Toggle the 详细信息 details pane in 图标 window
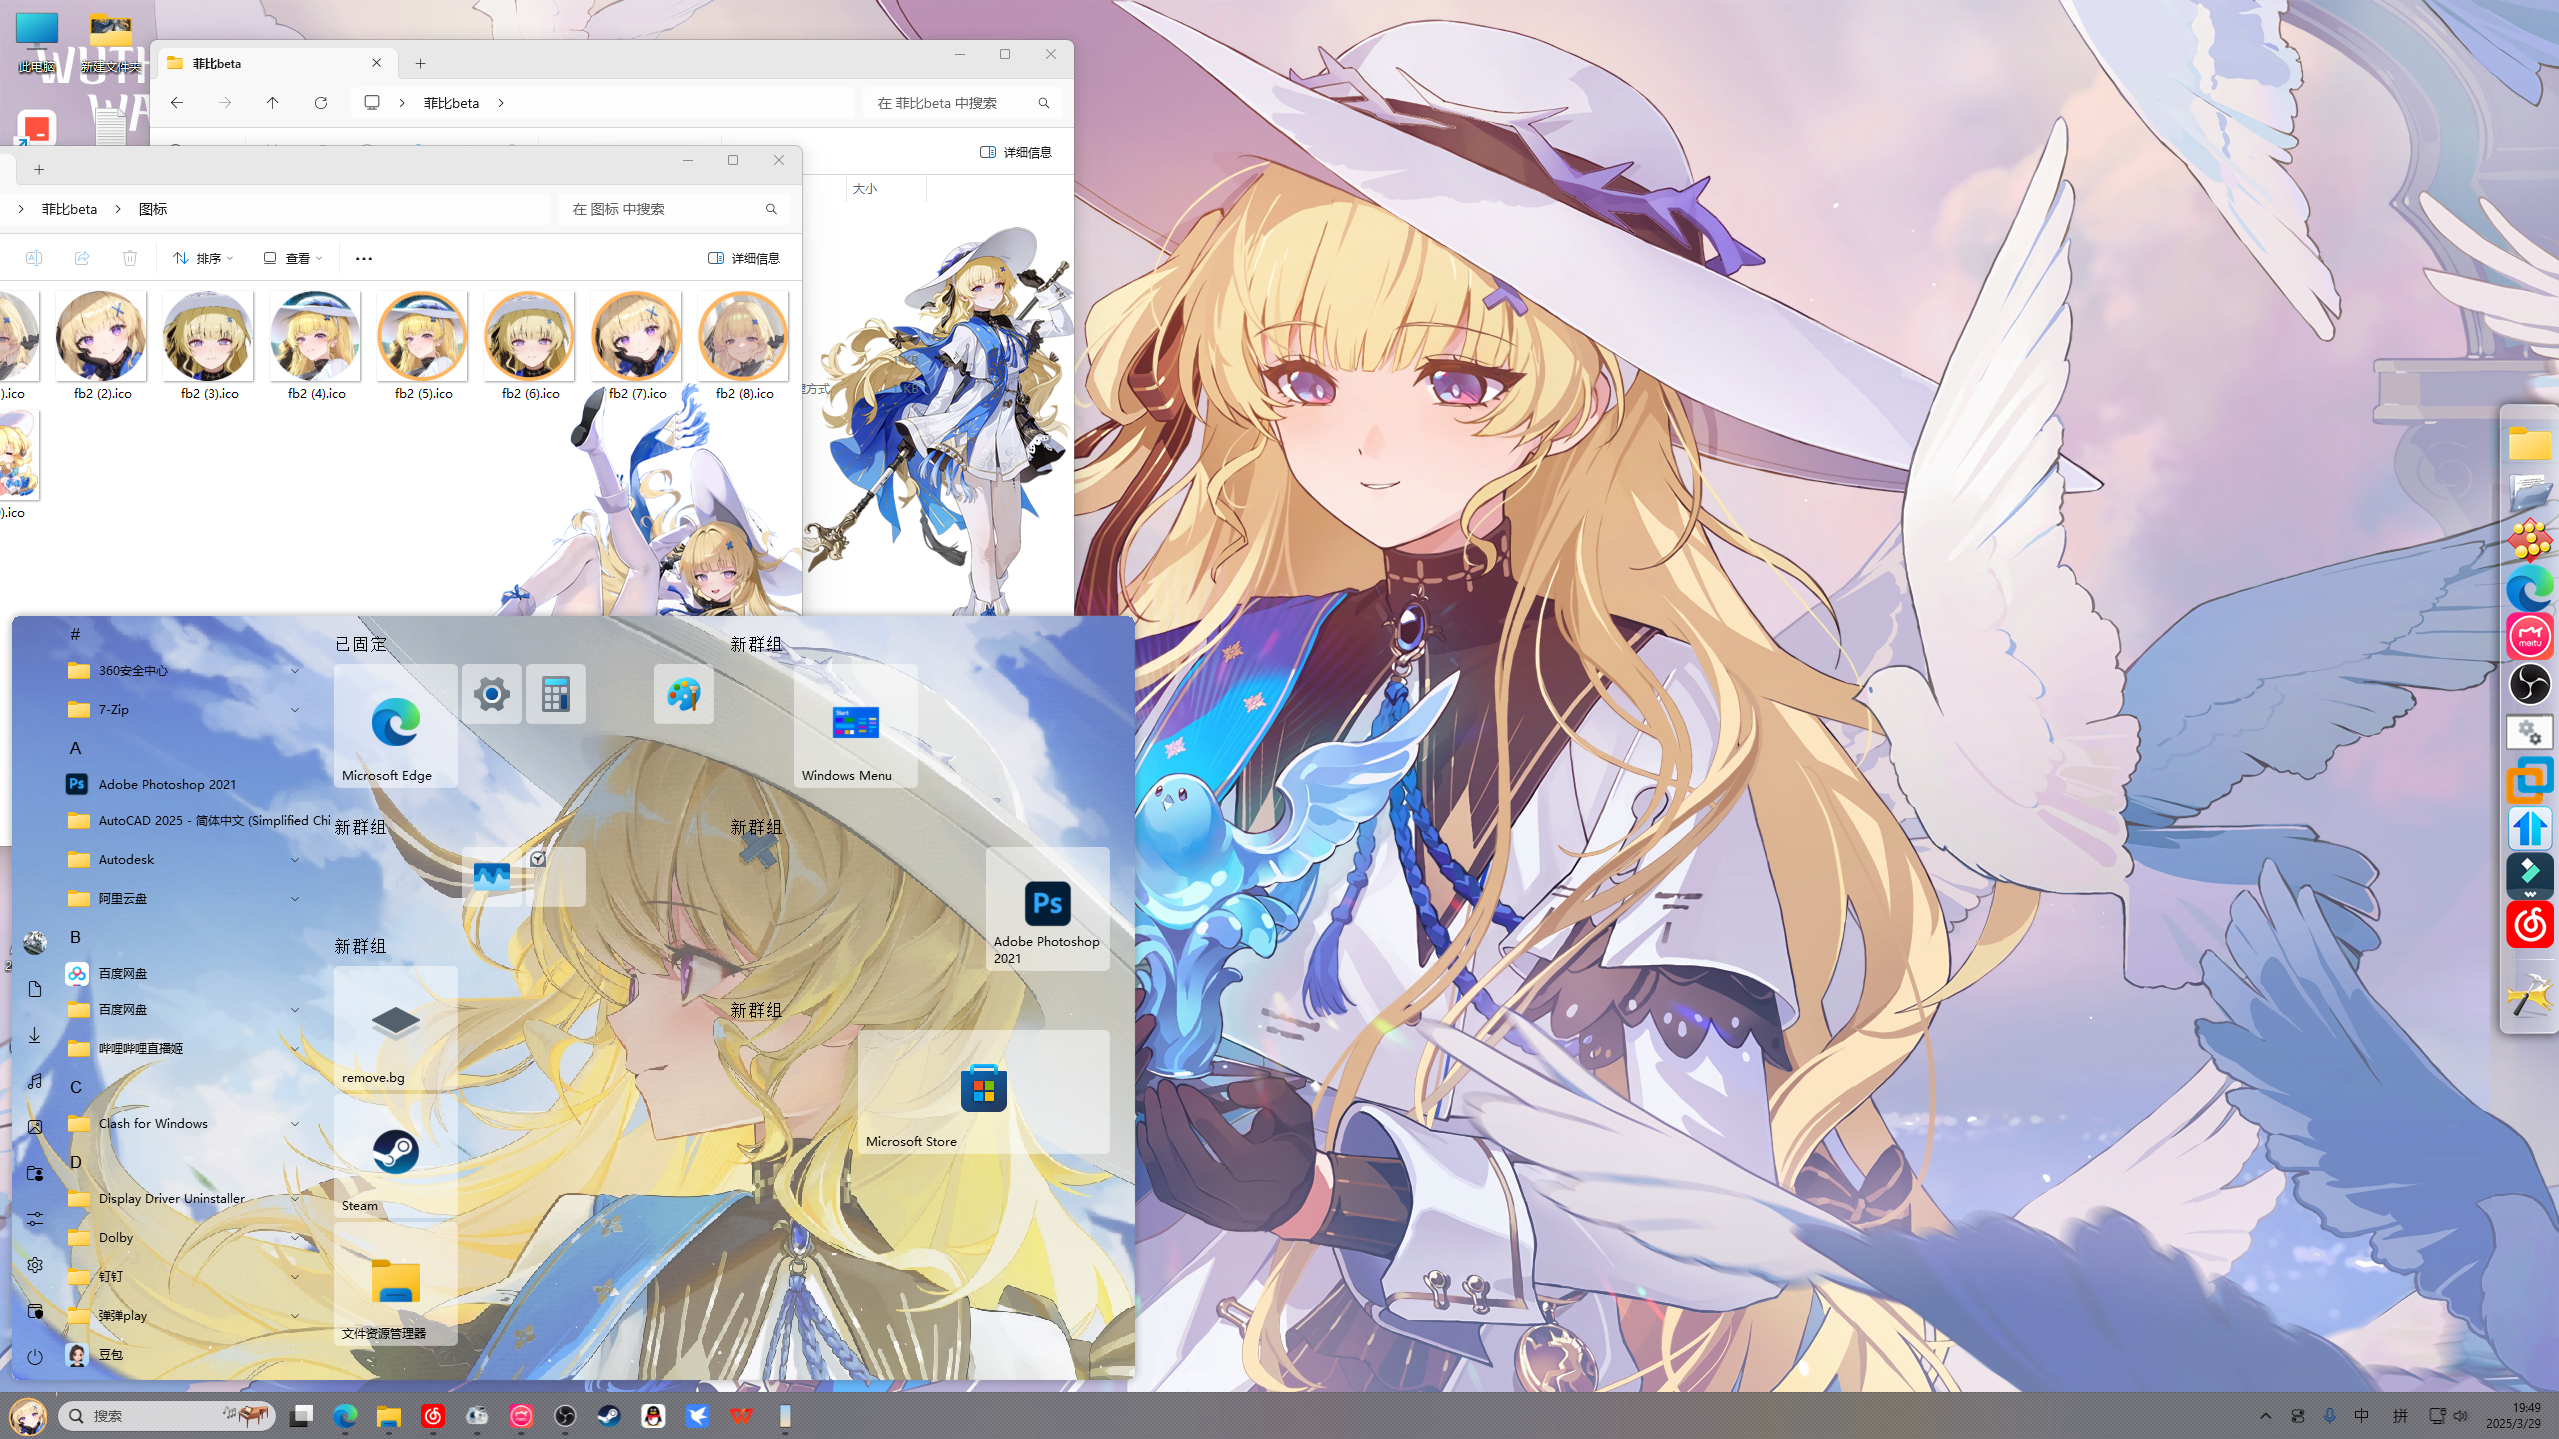 [743, 258]
